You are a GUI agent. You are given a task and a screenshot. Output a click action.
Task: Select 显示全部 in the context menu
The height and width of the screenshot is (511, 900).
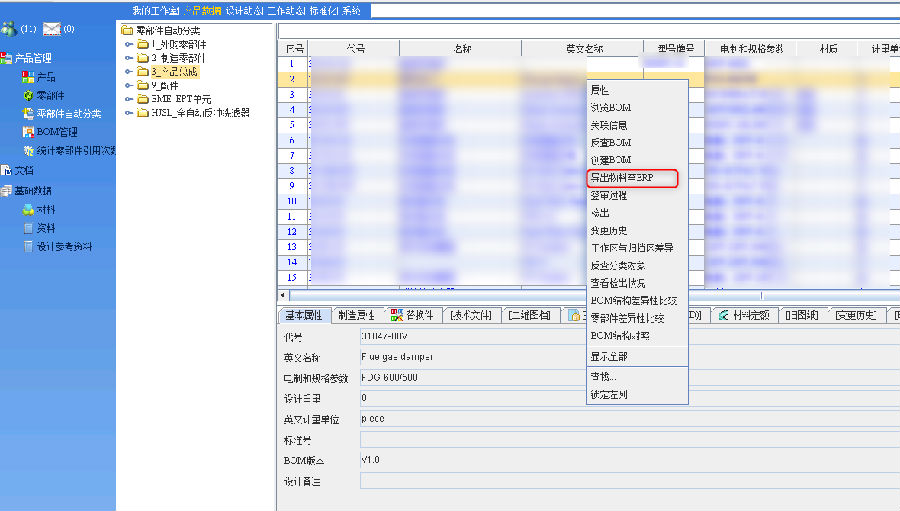[609, 357]
